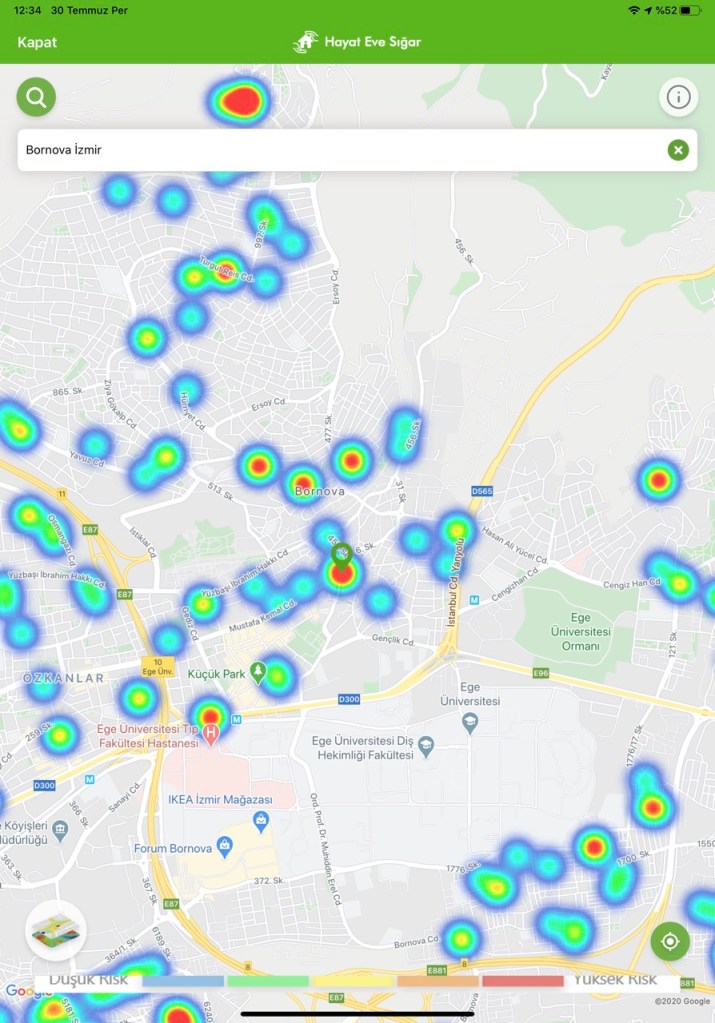Tap the green search magnifier button
715x1023 pixels.
coord(36,97)
